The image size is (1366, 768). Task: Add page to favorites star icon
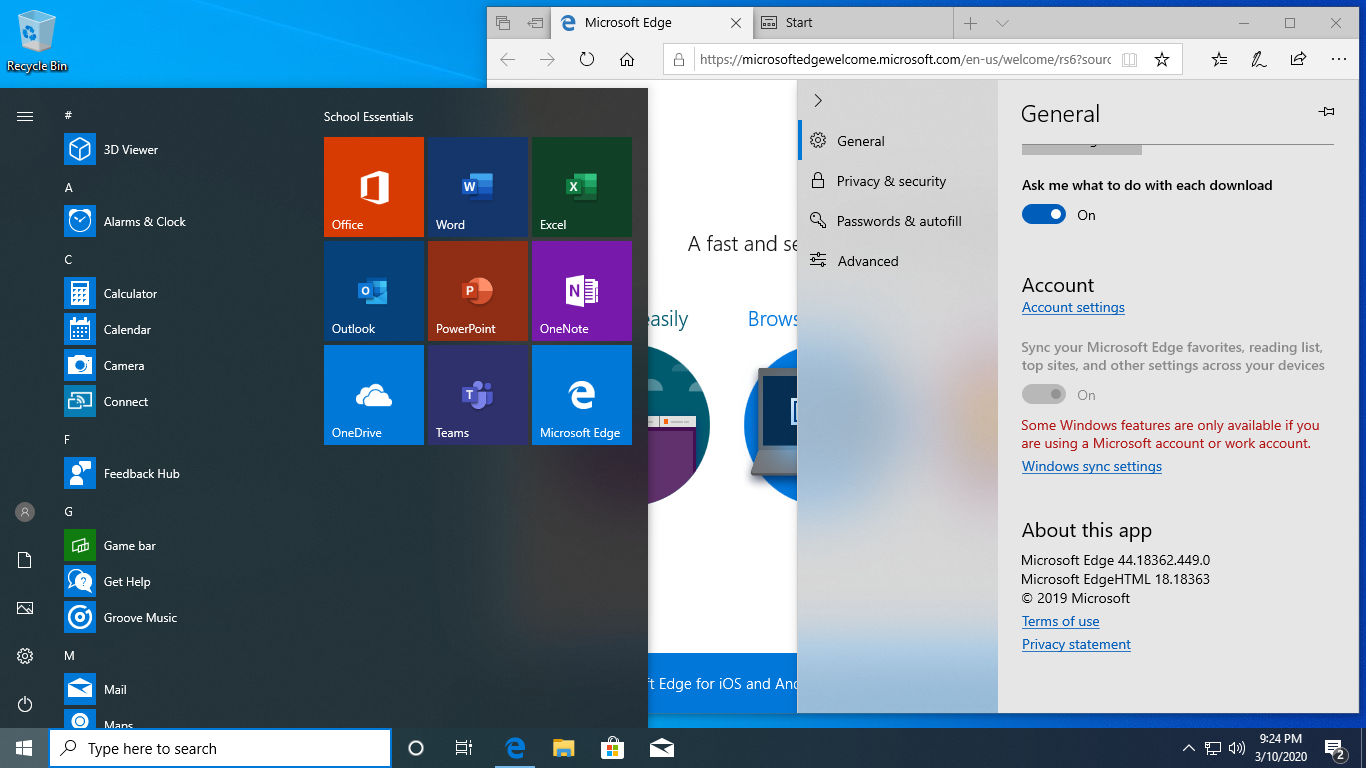pos(1161,60)
